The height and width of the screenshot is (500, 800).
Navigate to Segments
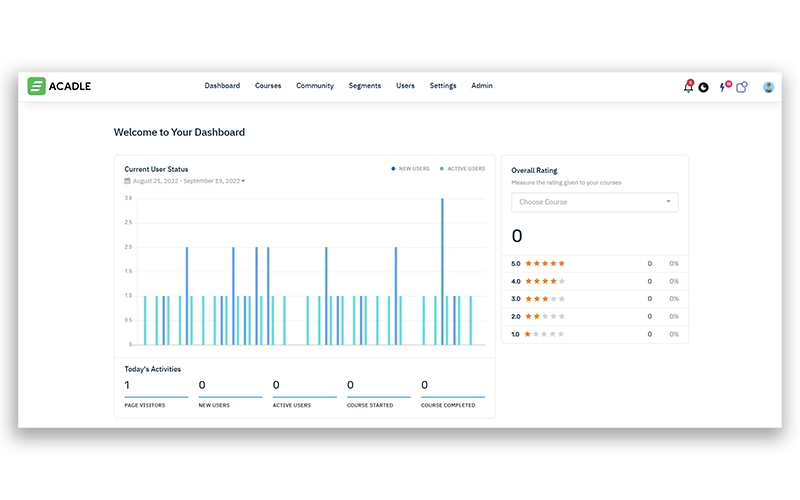click(x=365, y=86)
